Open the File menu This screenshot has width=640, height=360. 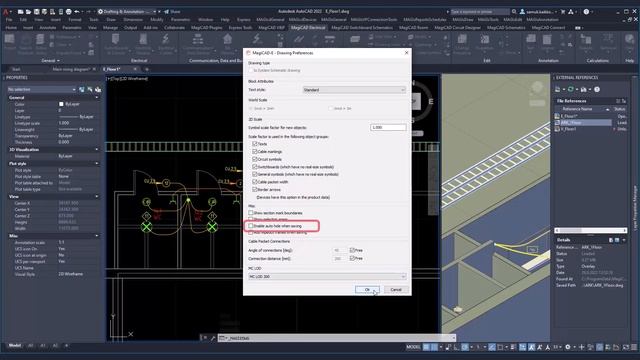point(9,20)
